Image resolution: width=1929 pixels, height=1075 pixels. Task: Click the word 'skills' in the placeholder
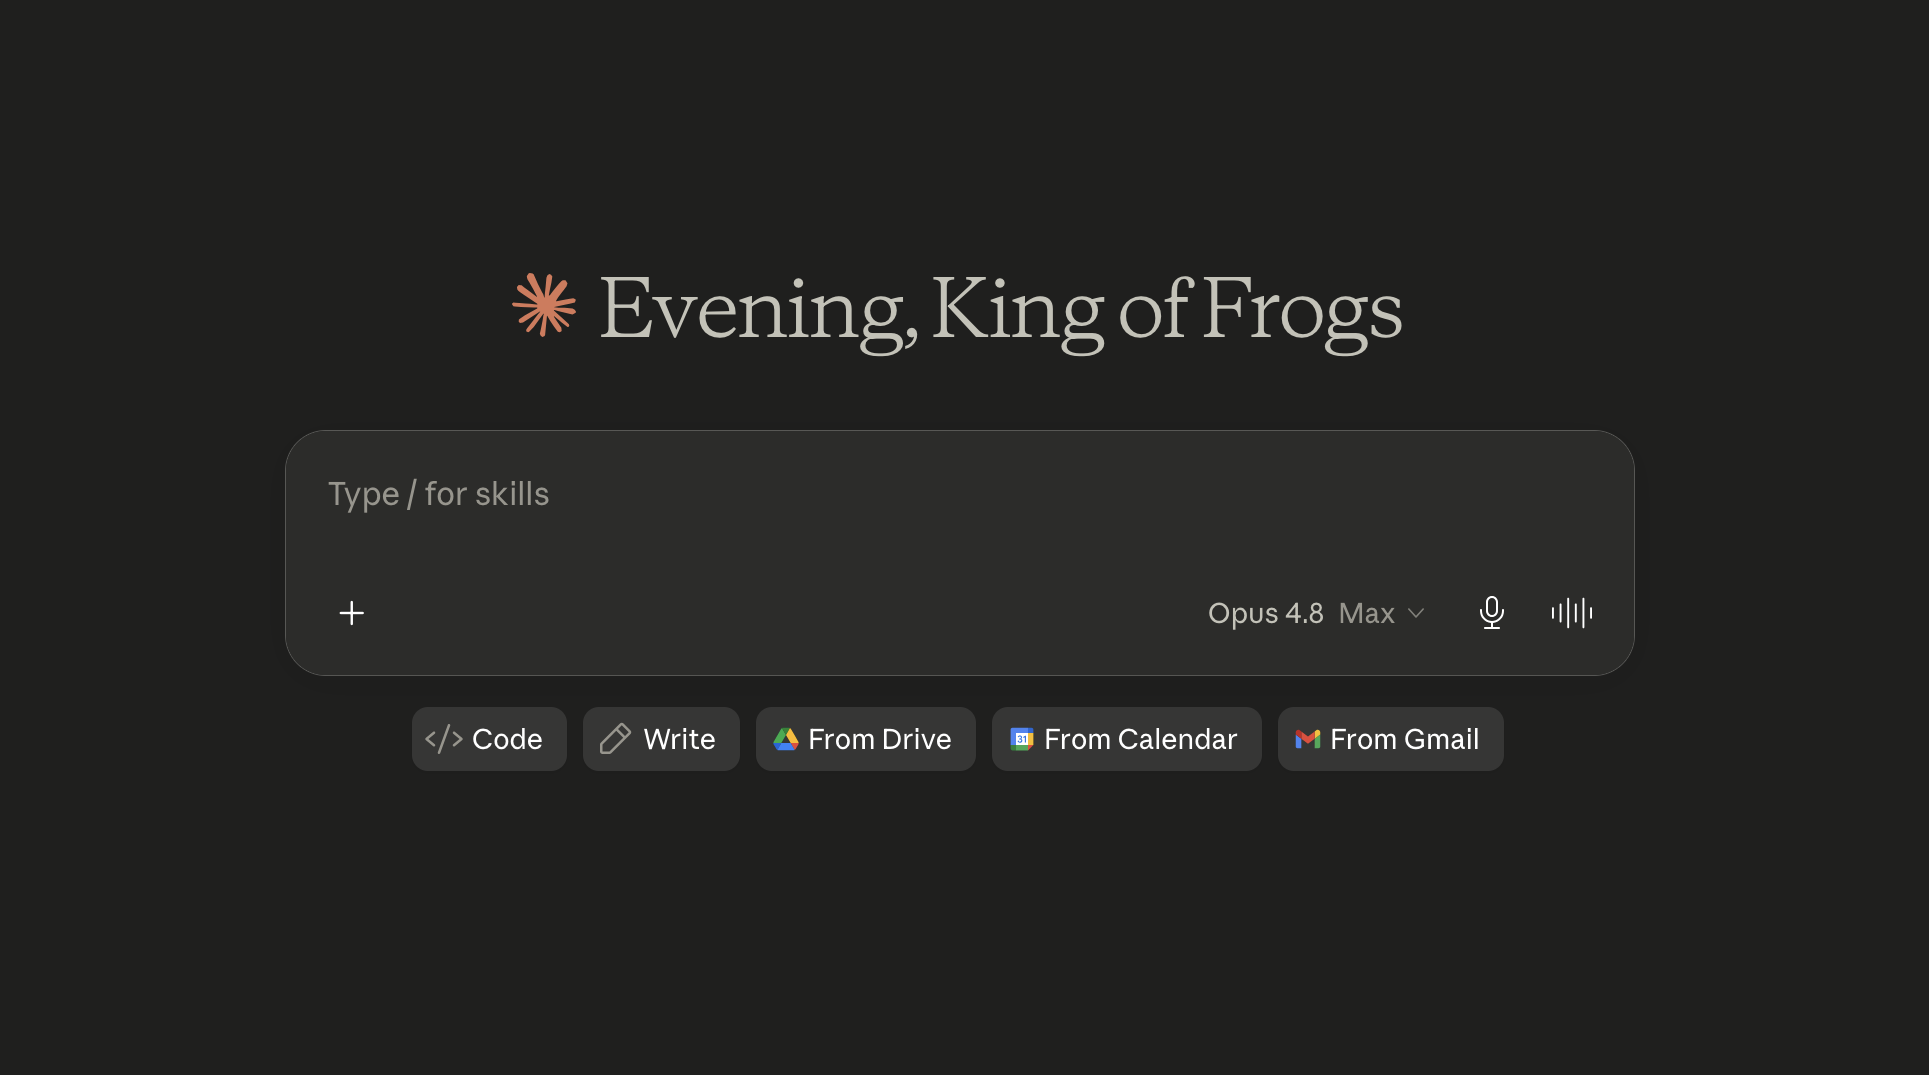pos(512,494)
